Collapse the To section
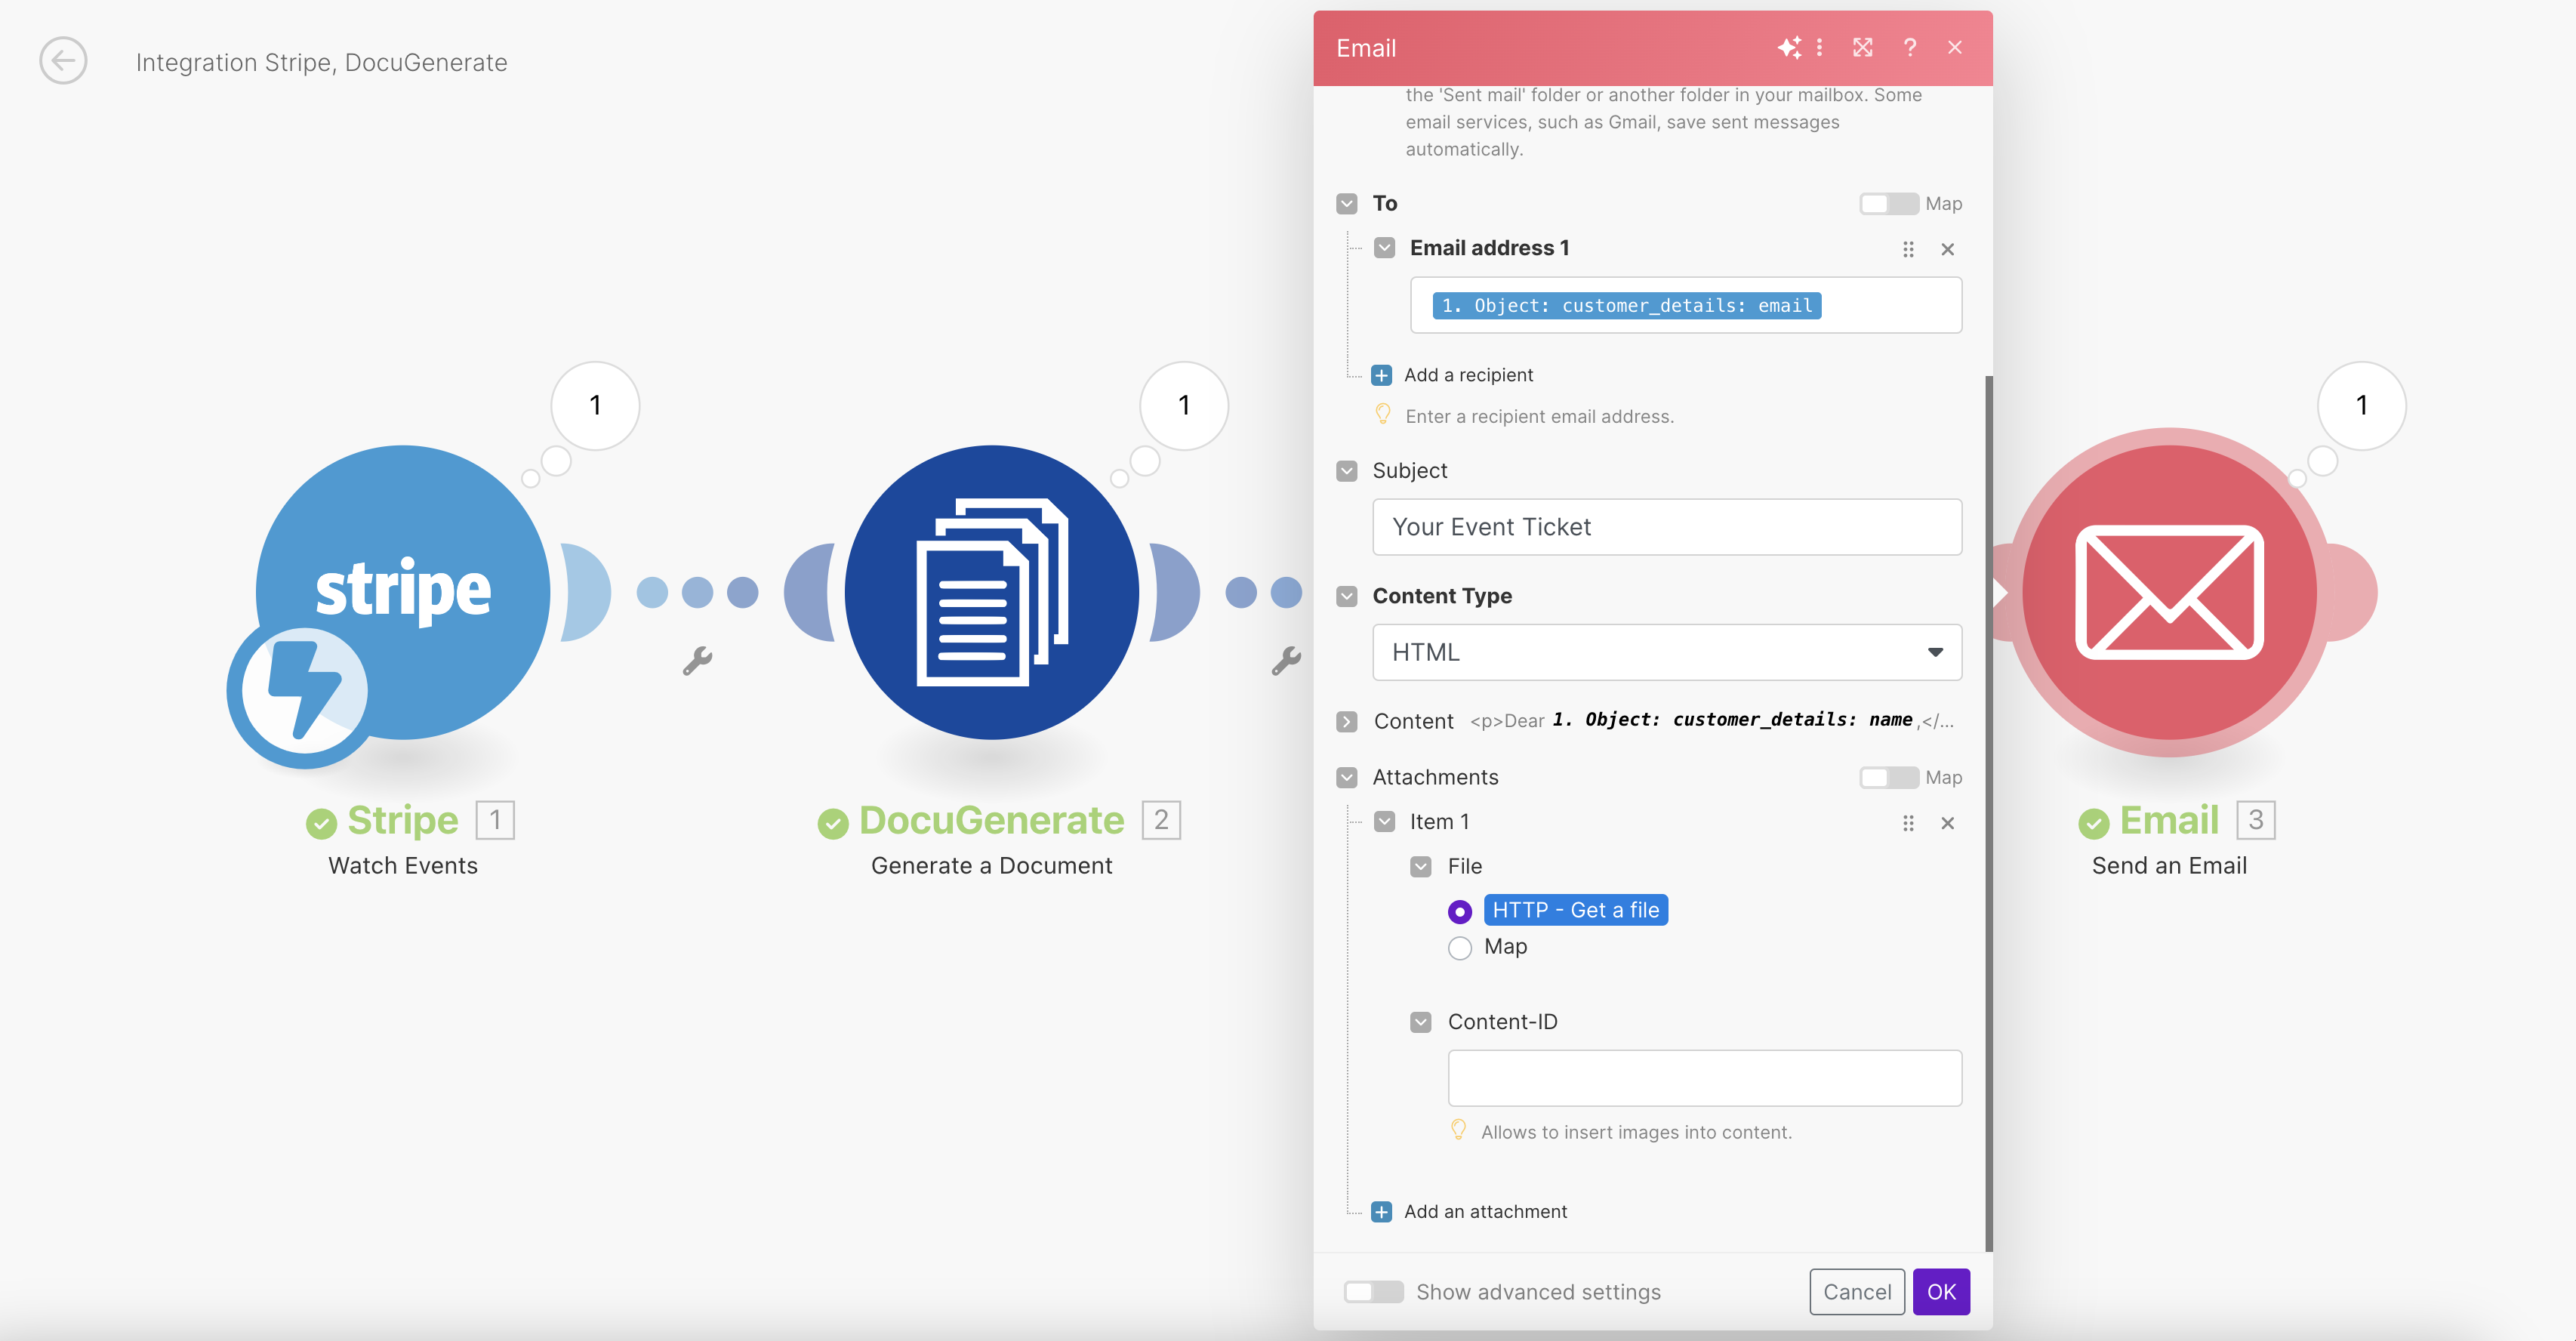 click(x=1347, y=204)
